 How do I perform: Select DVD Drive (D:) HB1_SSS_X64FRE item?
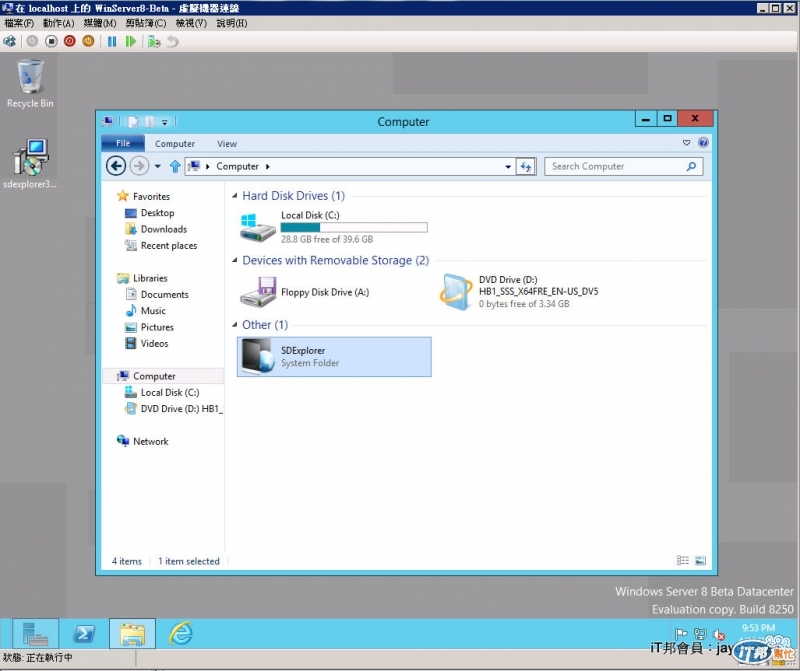(519, 292)
